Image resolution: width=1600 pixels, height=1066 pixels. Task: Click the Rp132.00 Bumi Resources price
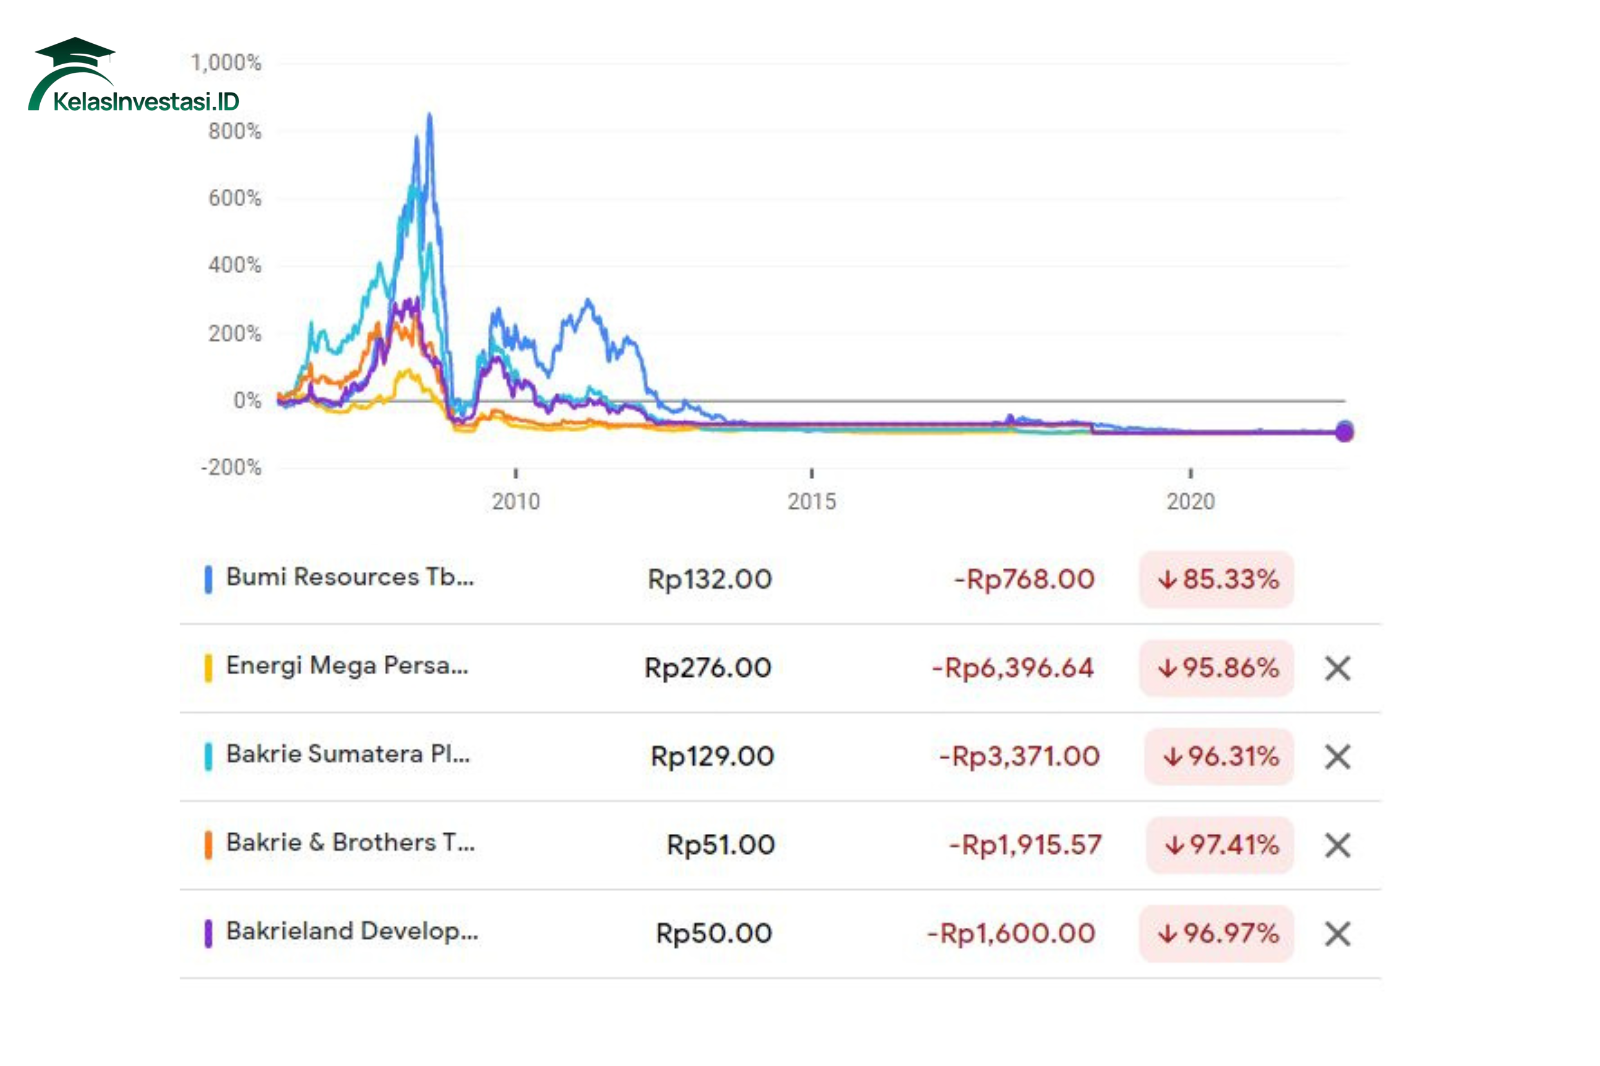click(709, 579)
